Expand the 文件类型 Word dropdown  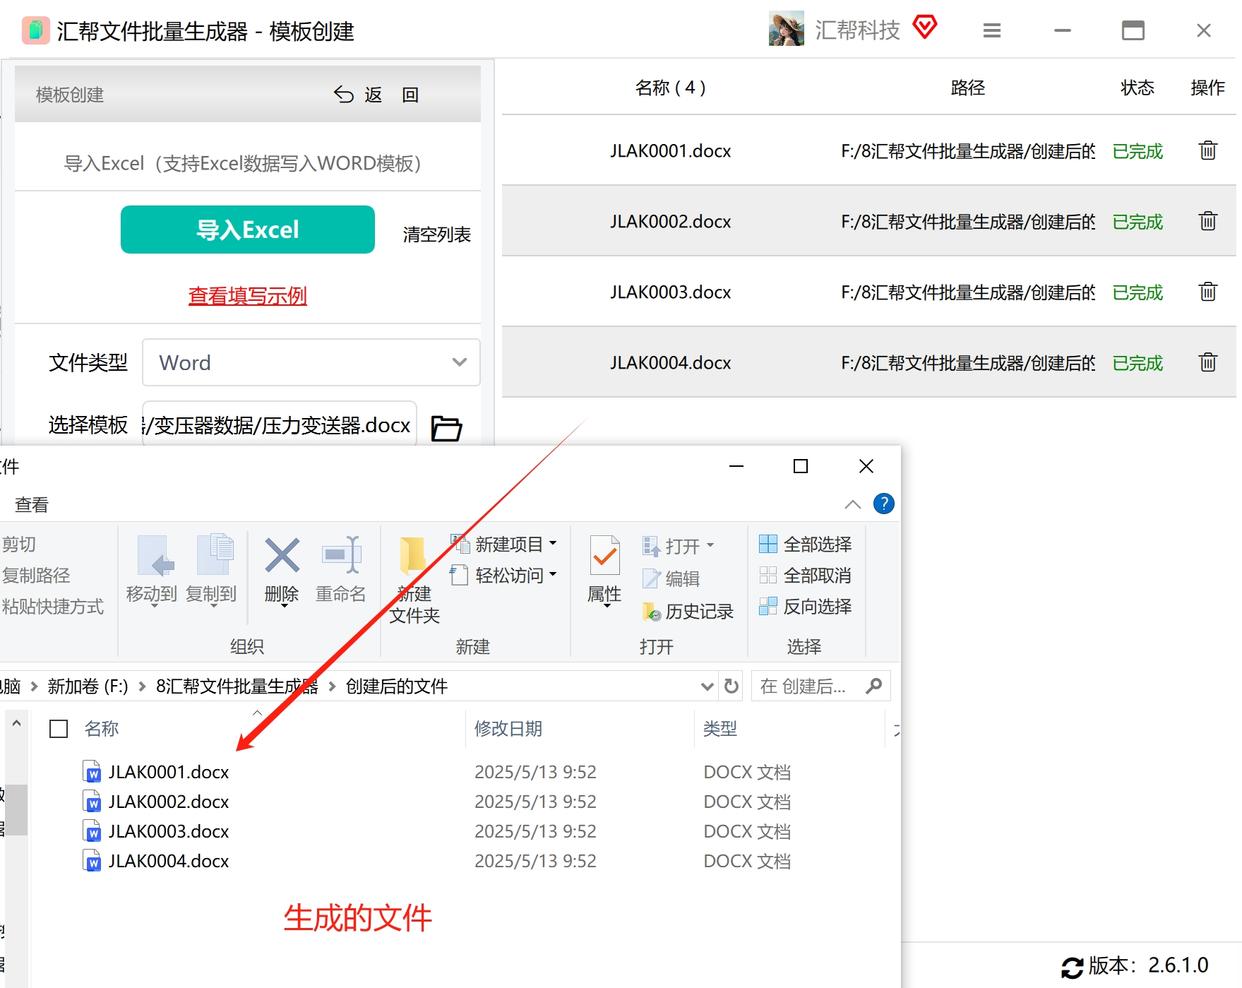[x=311, y=363]
